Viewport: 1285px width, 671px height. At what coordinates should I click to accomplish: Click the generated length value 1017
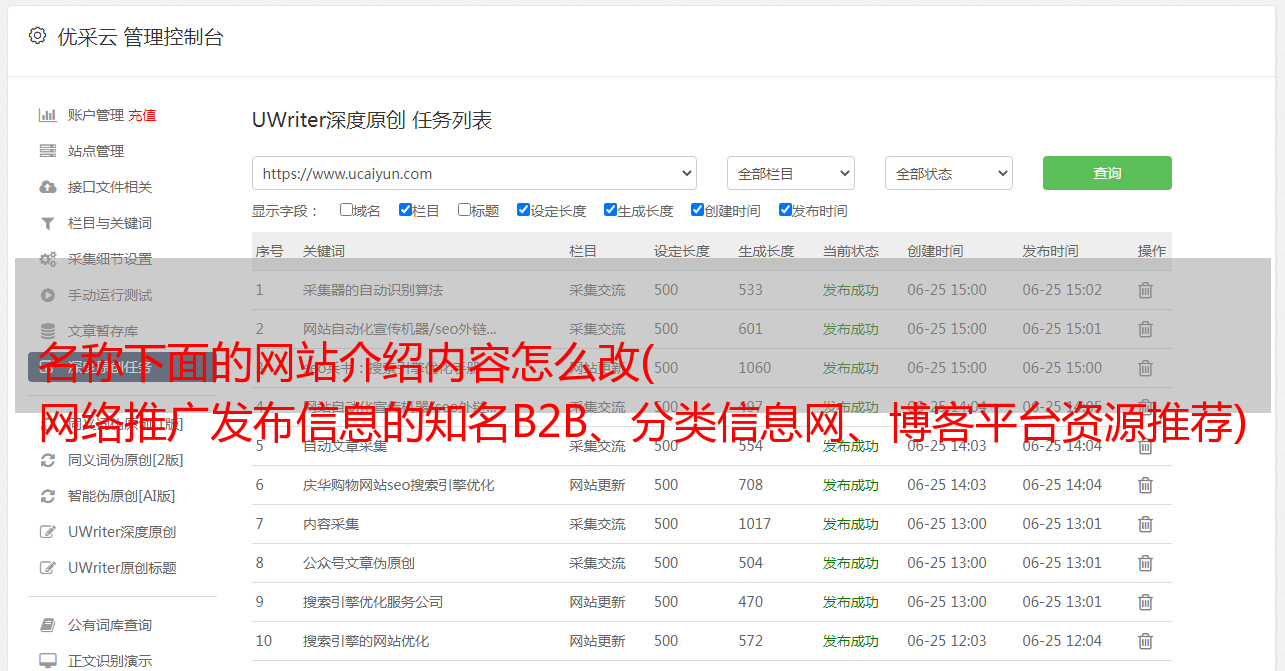pos(754,524)
